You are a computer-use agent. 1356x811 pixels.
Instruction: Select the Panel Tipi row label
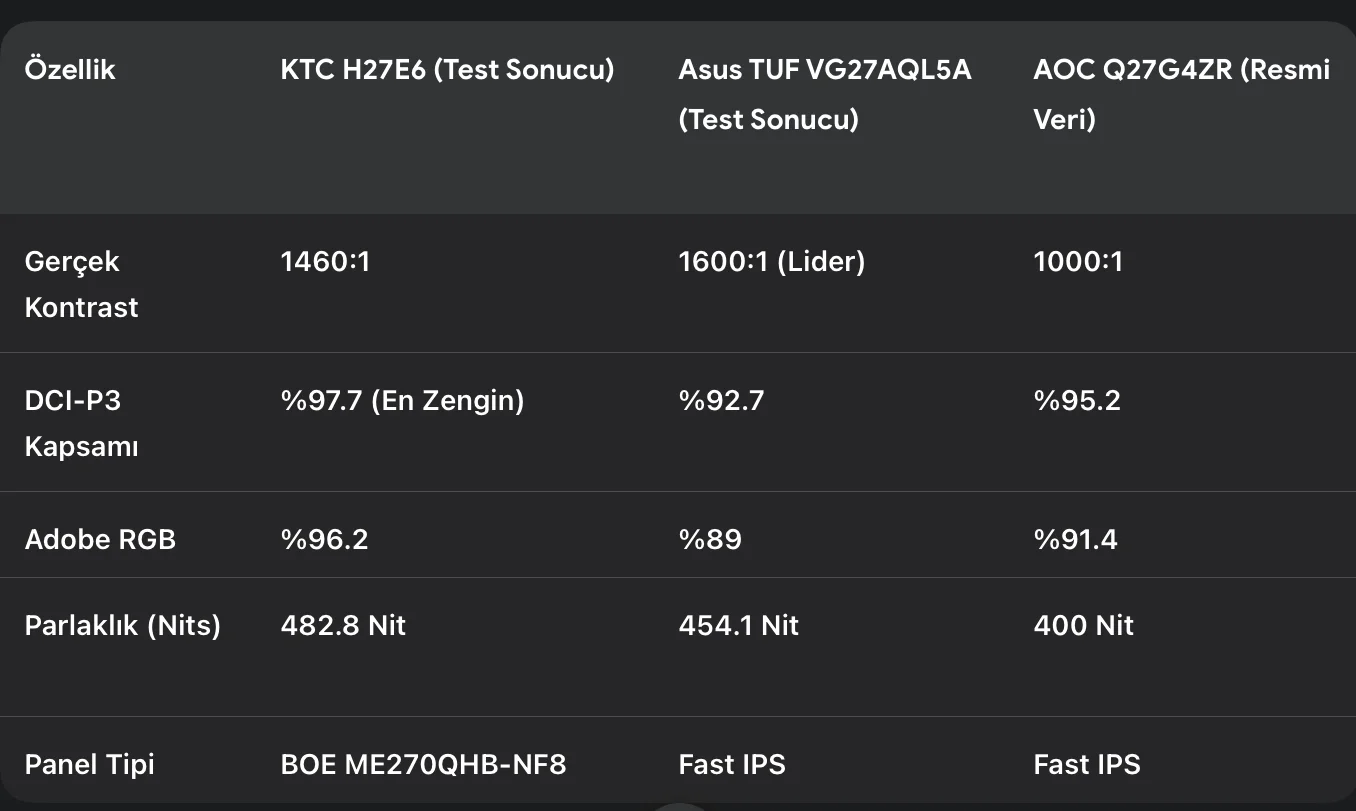pos(89,765)
